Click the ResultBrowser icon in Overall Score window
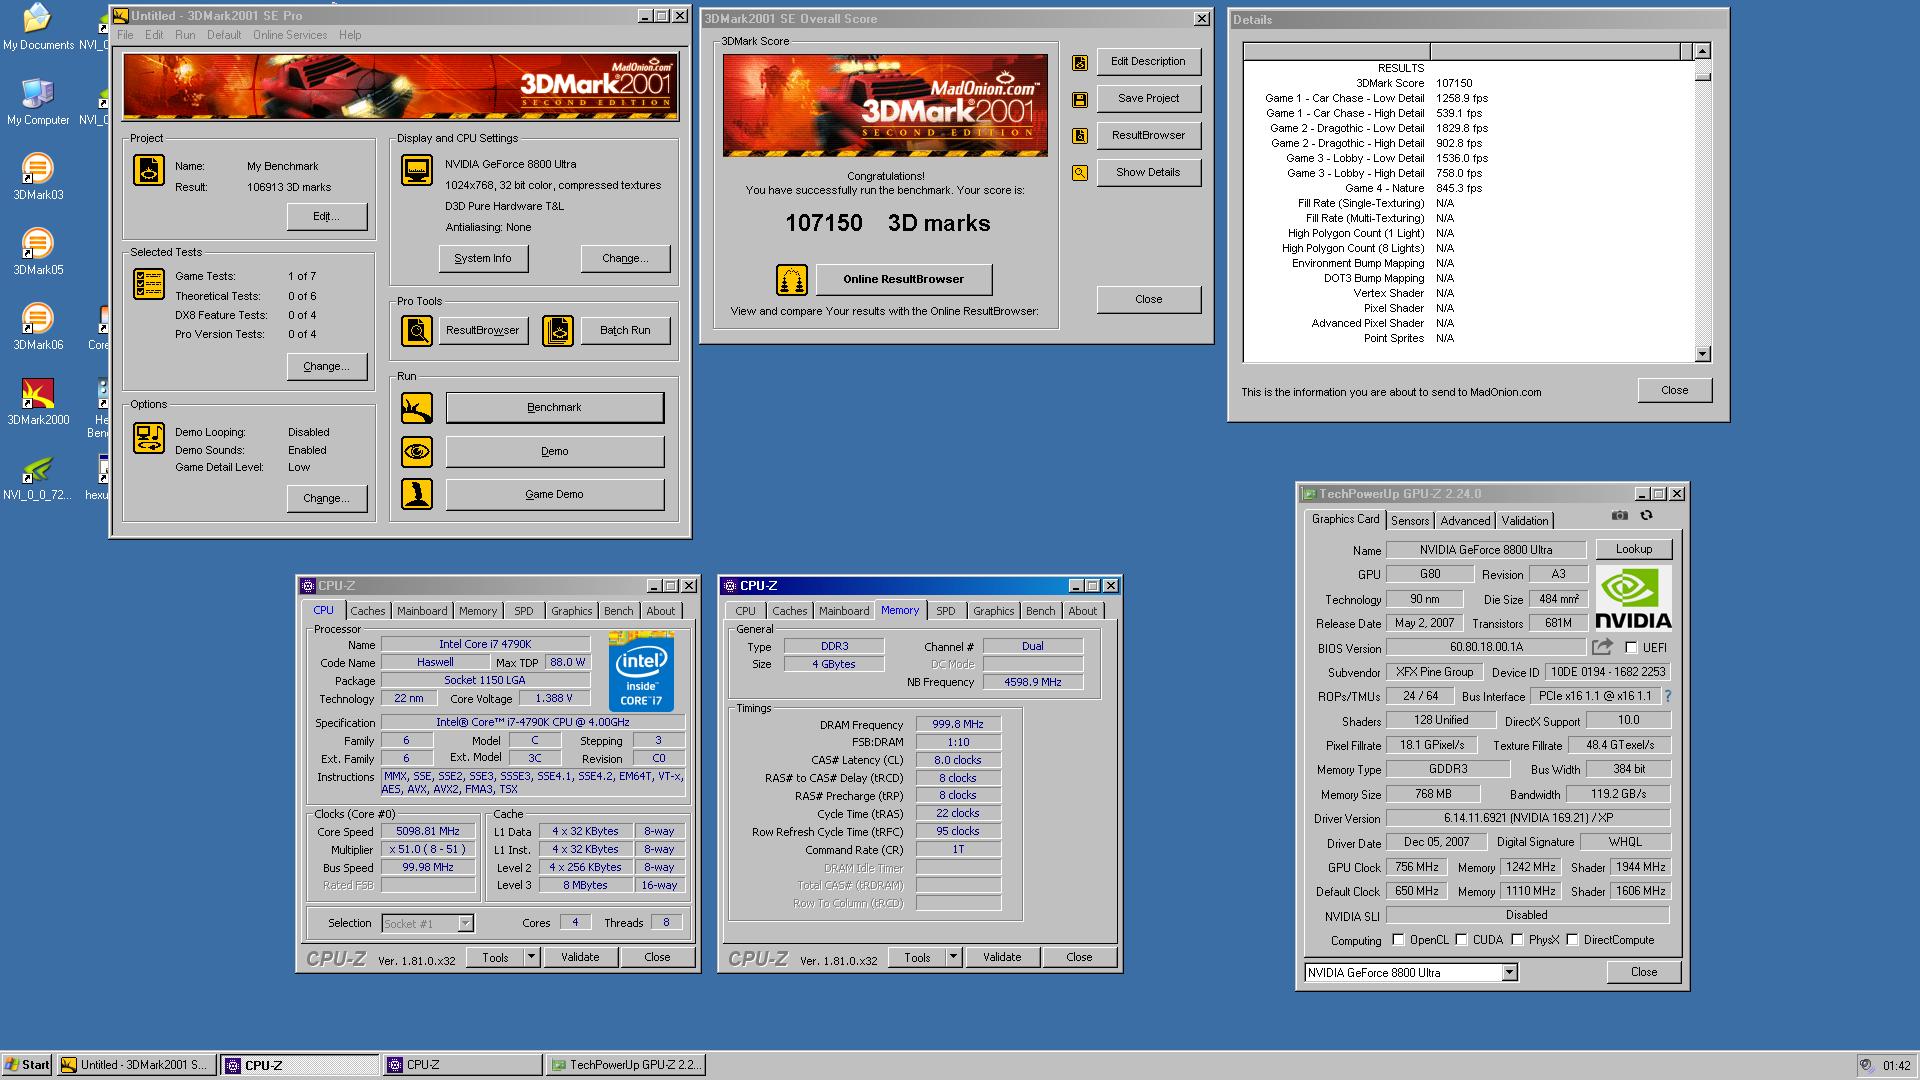The height and width of the screenshot is (1080, 1920). [1080, 136]
